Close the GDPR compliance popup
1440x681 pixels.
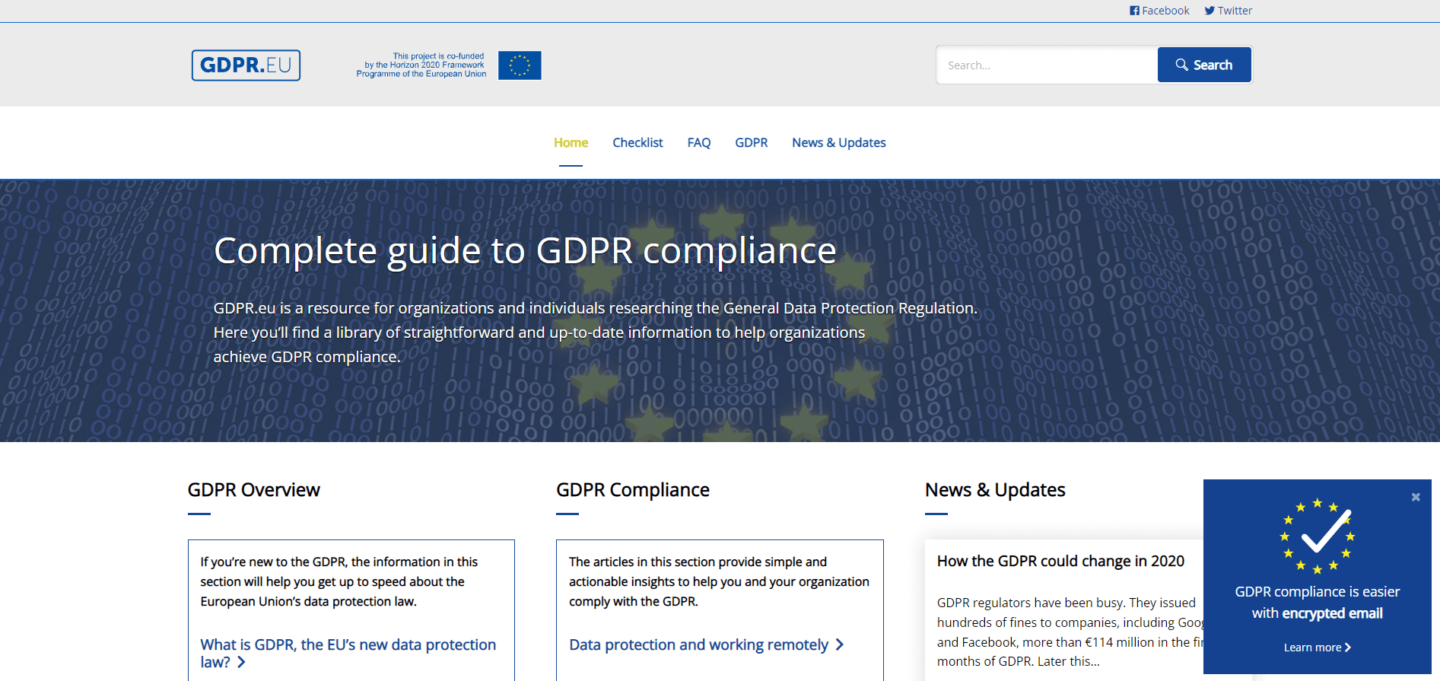tap(1415, 497)
